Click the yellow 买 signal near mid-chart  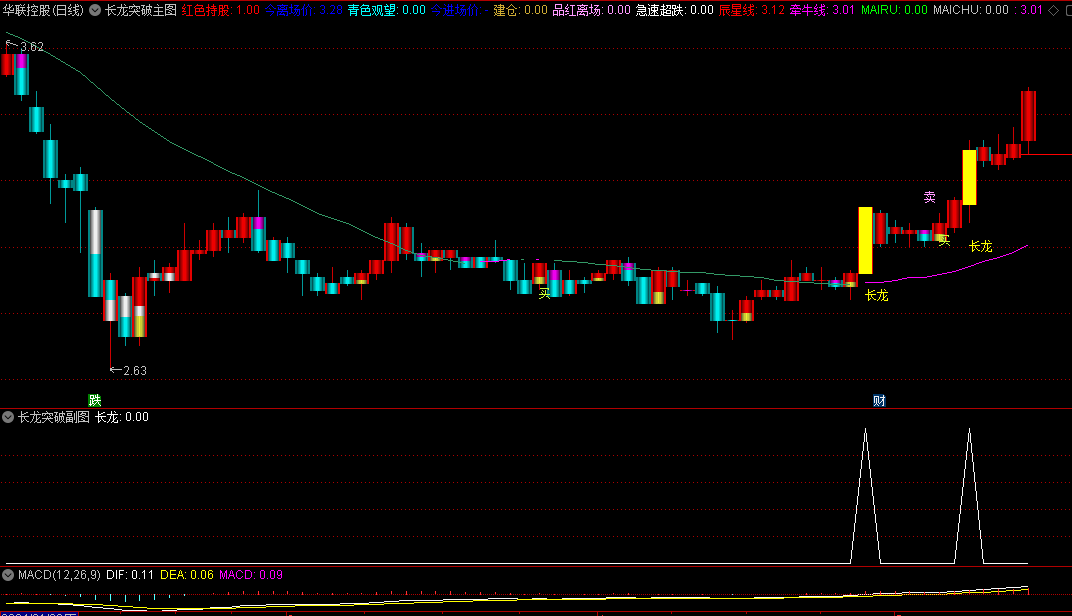coord(544,293)
